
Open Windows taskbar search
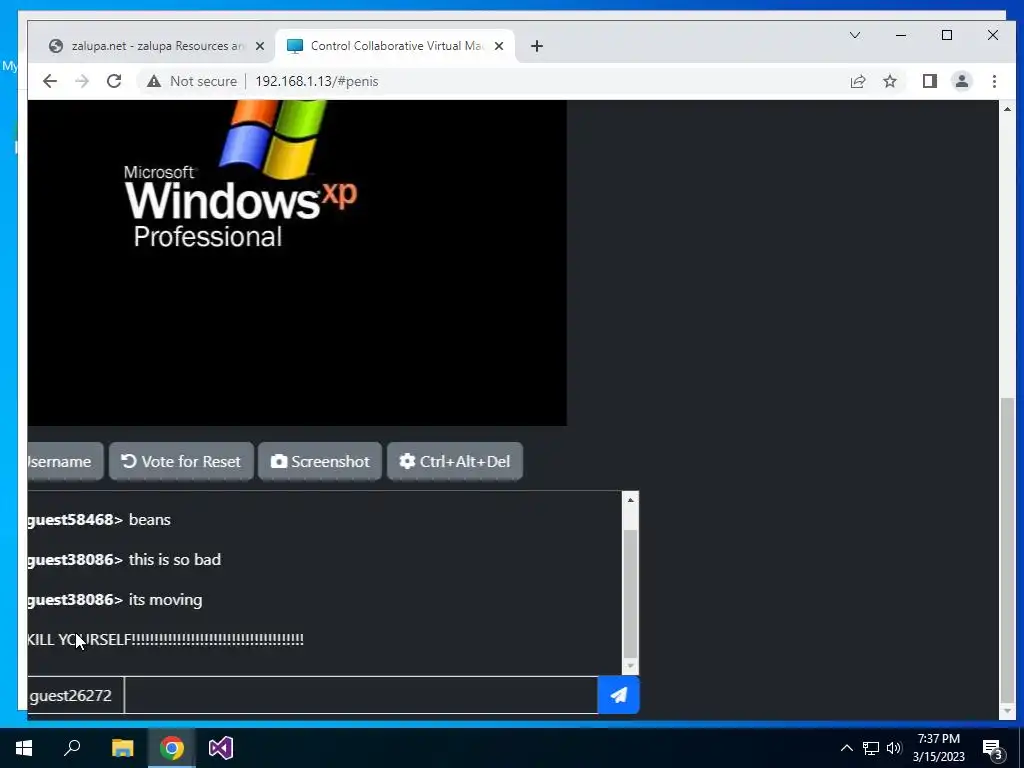(x=72, y=748)
